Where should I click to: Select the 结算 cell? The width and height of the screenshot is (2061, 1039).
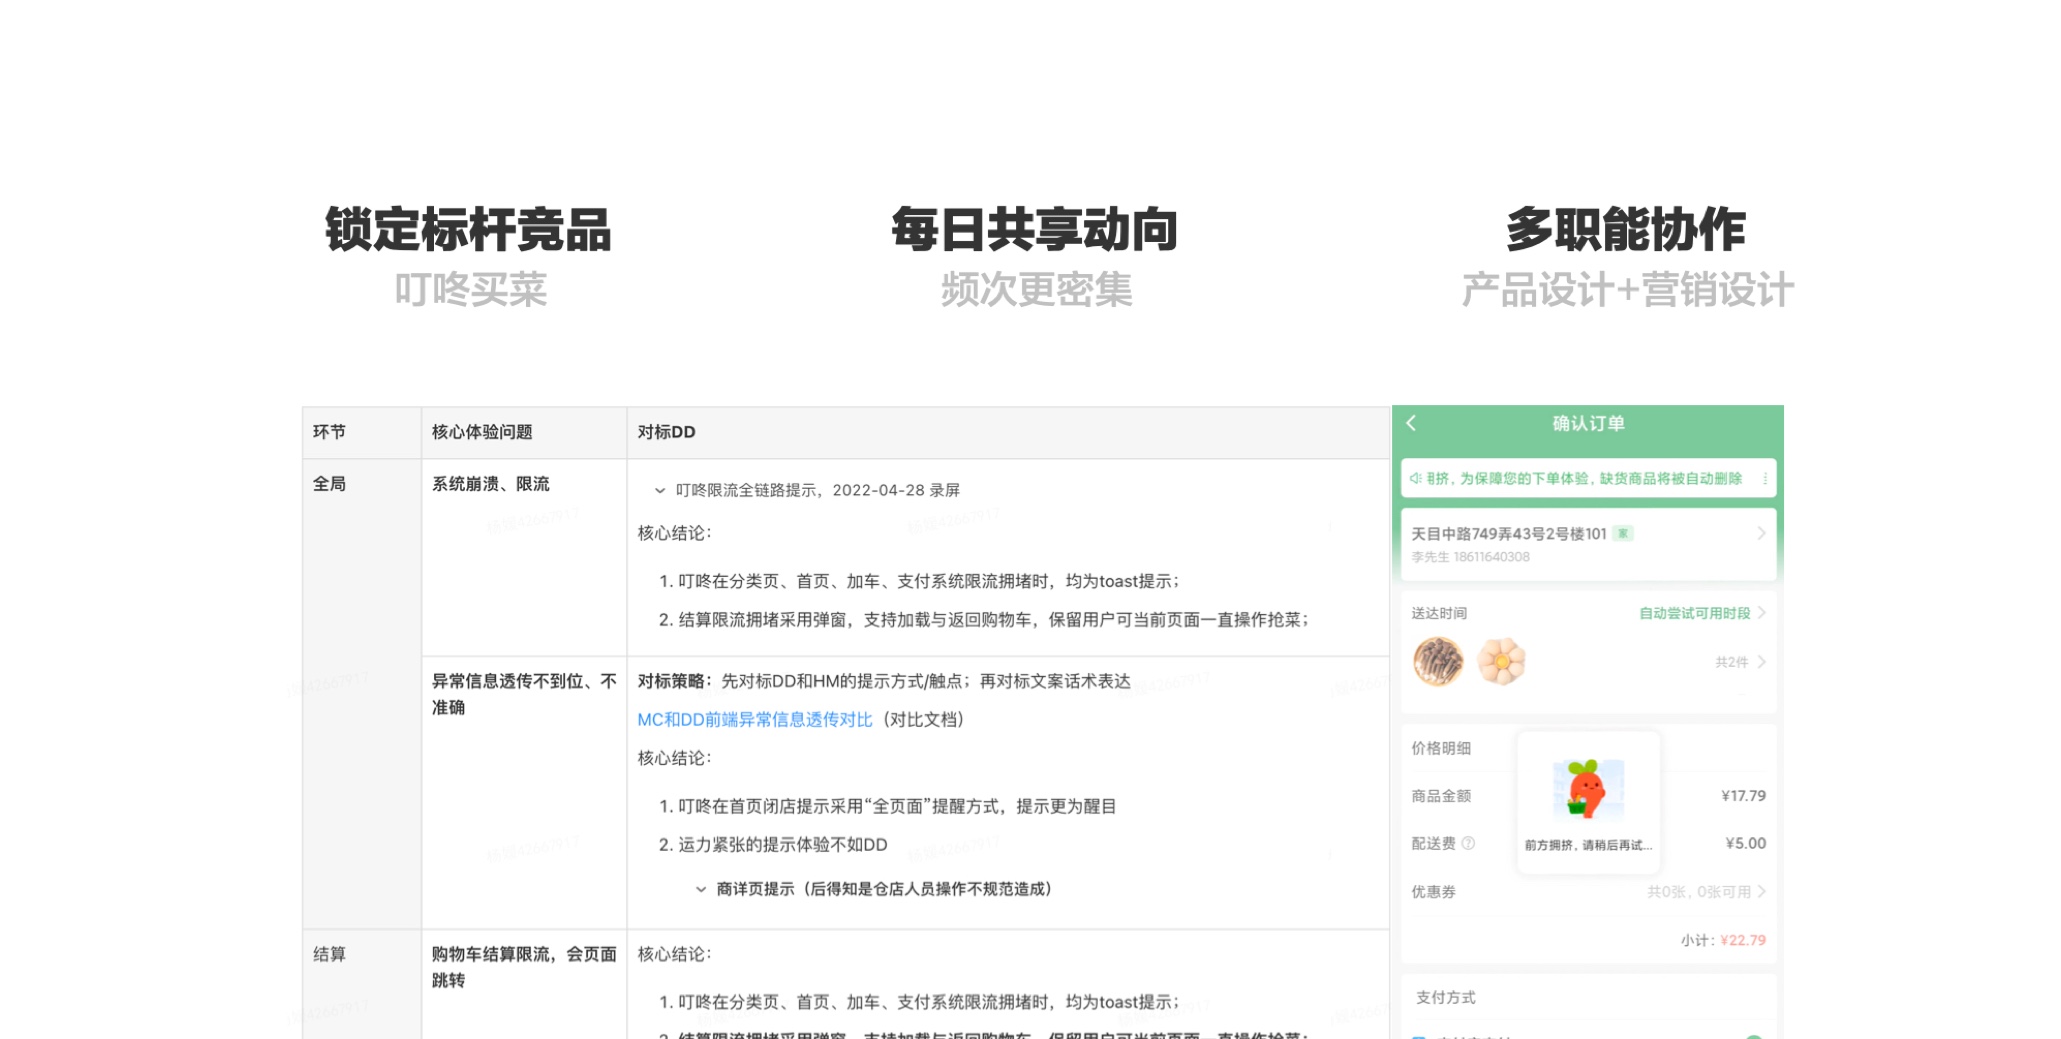click(362, 984)
